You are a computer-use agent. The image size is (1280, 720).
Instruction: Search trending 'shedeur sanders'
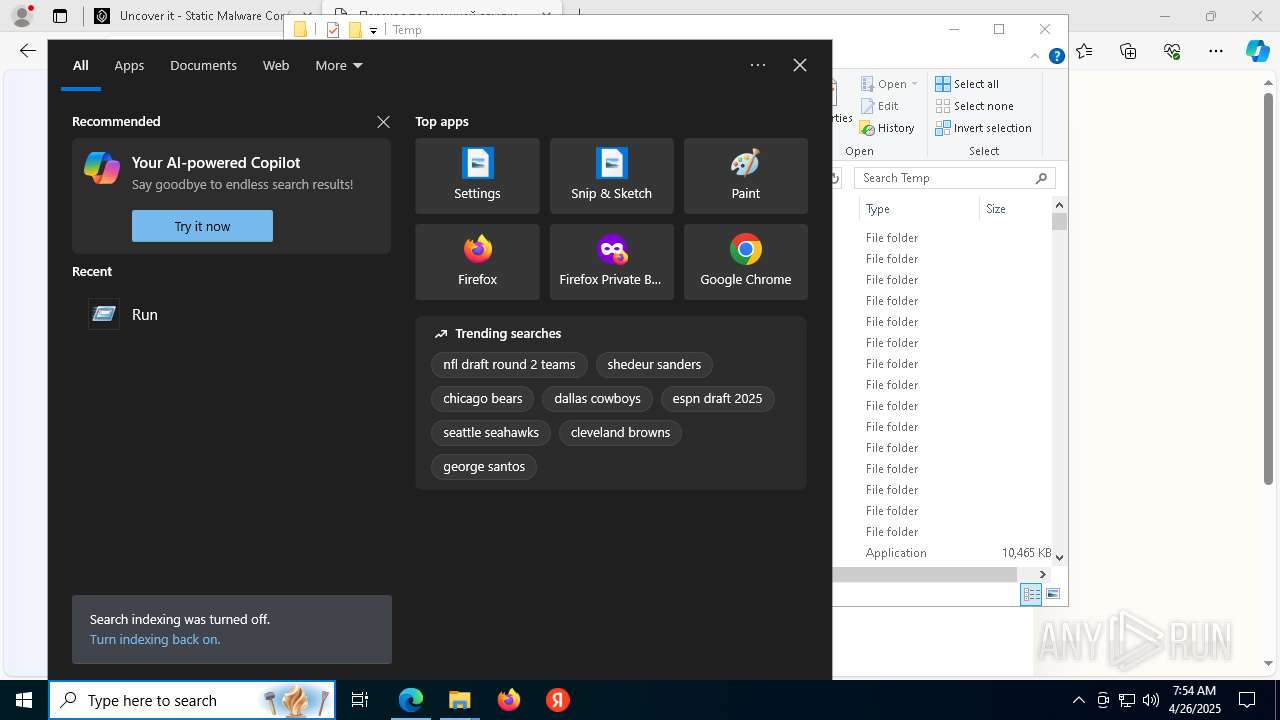[654, 365]
